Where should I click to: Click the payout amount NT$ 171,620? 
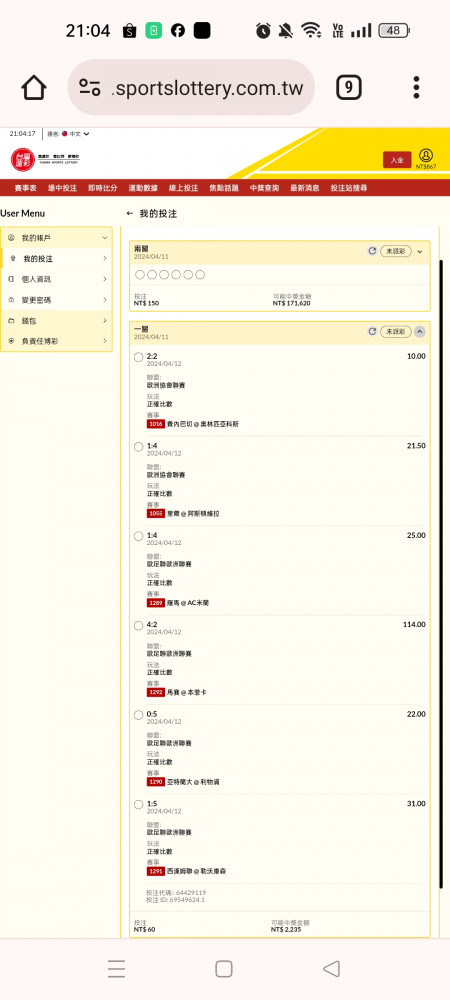tap(291, 303)
